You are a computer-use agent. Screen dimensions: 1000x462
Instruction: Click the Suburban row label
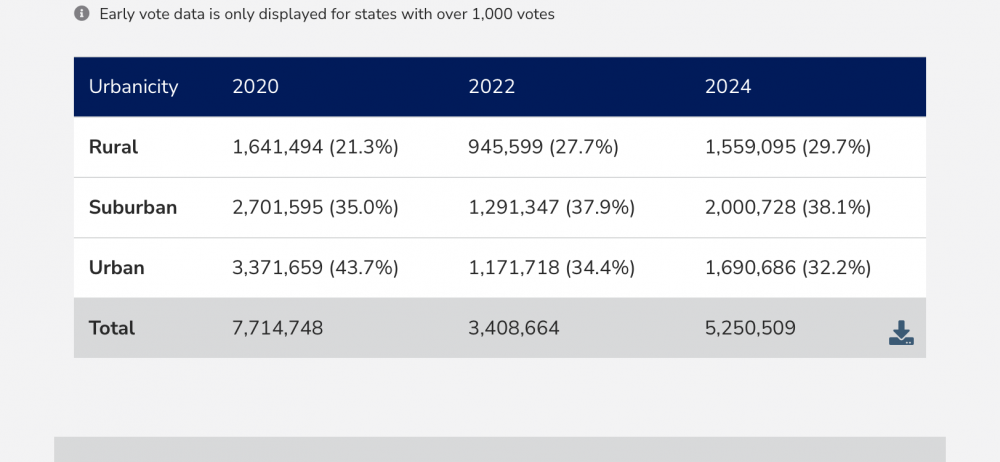[133, 208]
